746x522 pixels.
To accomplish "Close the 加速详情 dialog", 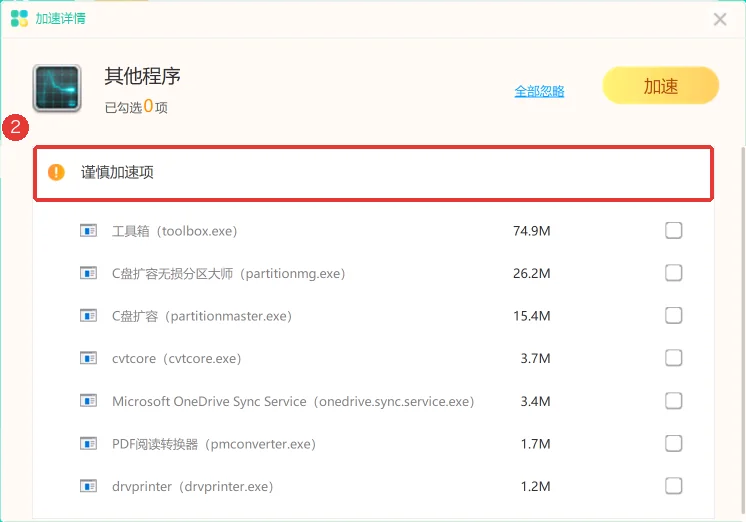I will point(720,19).
